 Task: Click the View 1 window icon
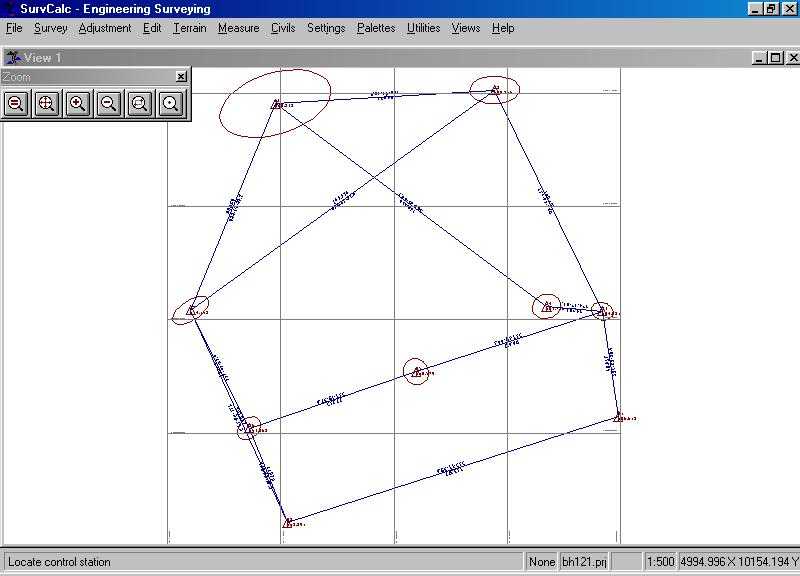pos(13,58)
